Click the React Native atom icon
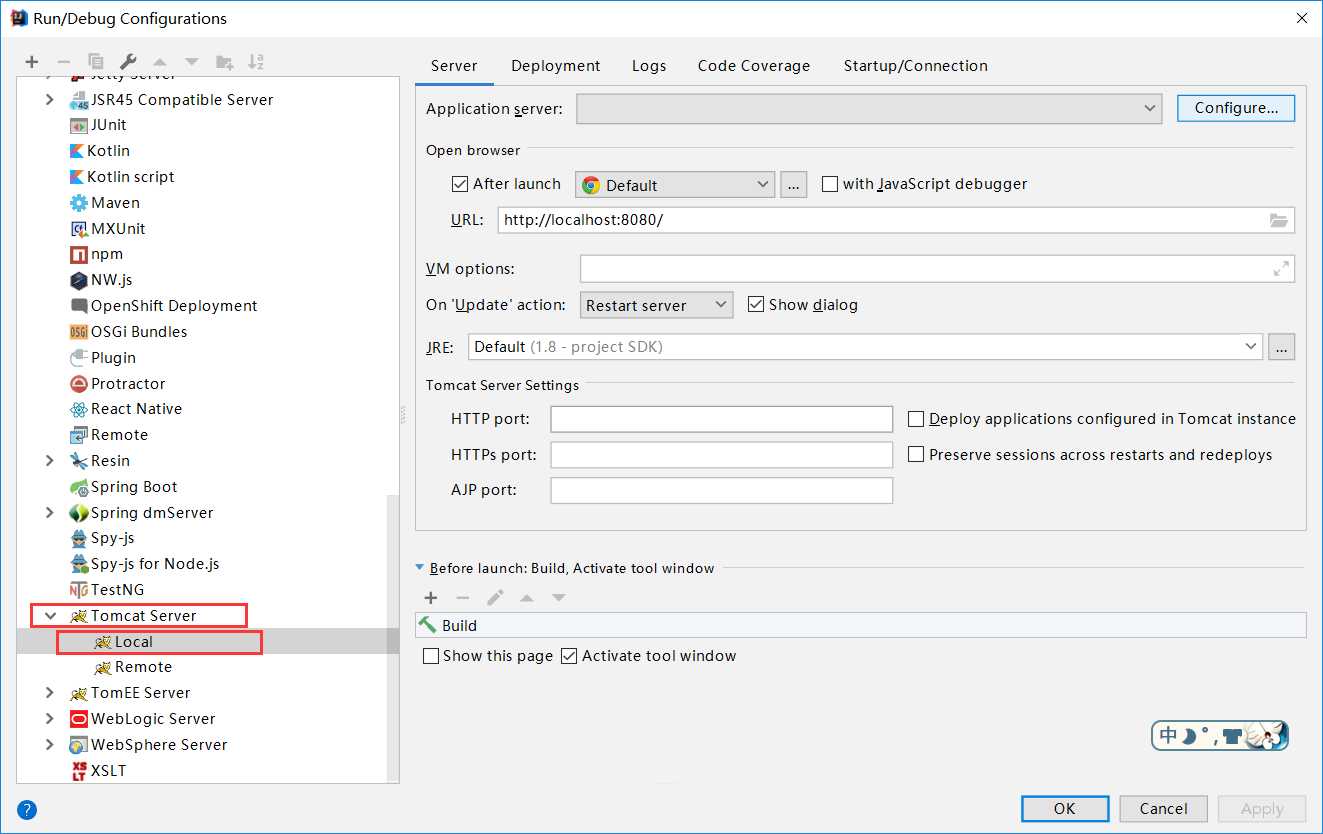The image size is (1323, 834). 79,409
